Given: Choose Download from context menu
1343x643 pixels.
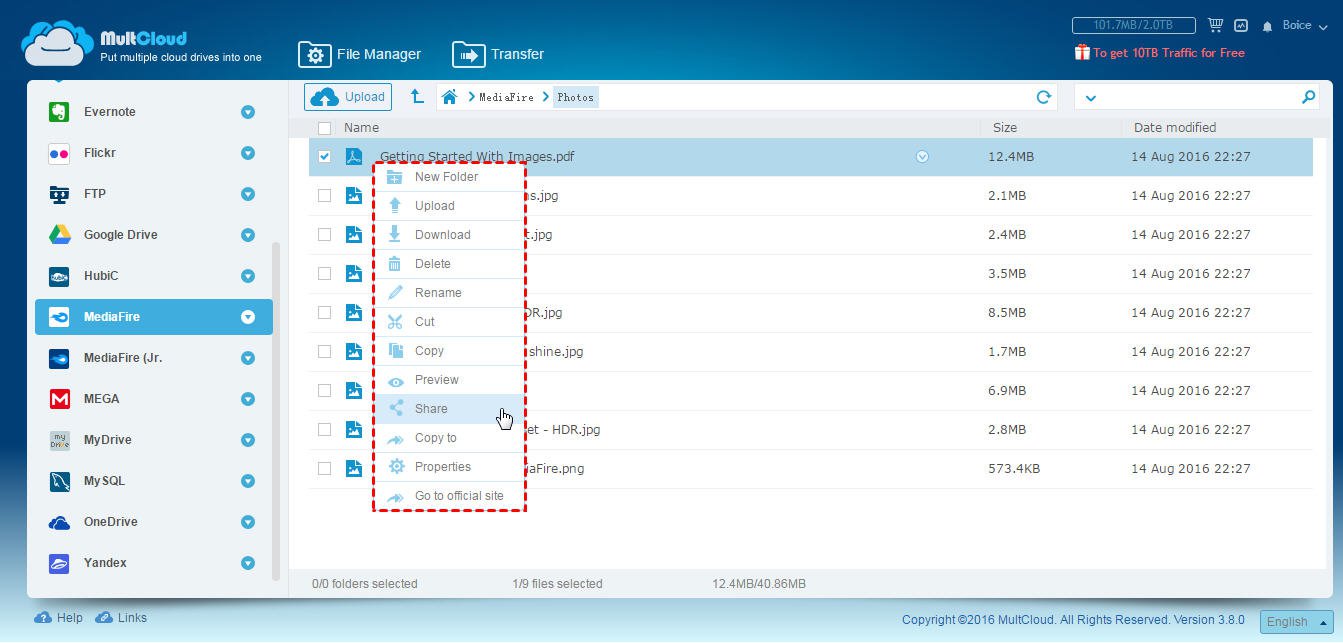Looking at the screenshot, I should click(x=449, y=235).
